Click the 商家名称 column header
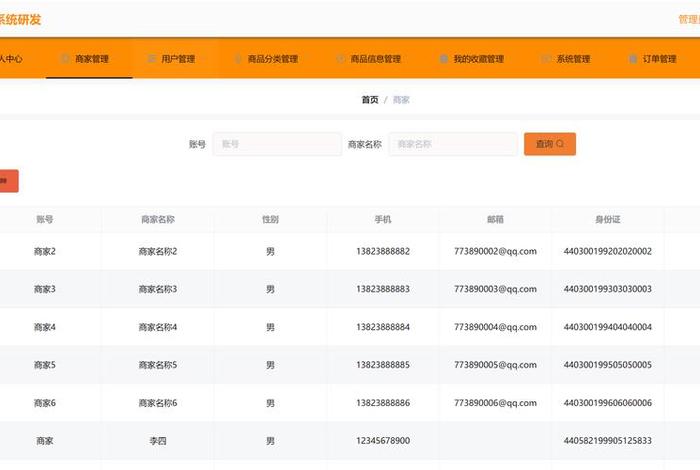 pyautogui.click(x=158, y=219)
